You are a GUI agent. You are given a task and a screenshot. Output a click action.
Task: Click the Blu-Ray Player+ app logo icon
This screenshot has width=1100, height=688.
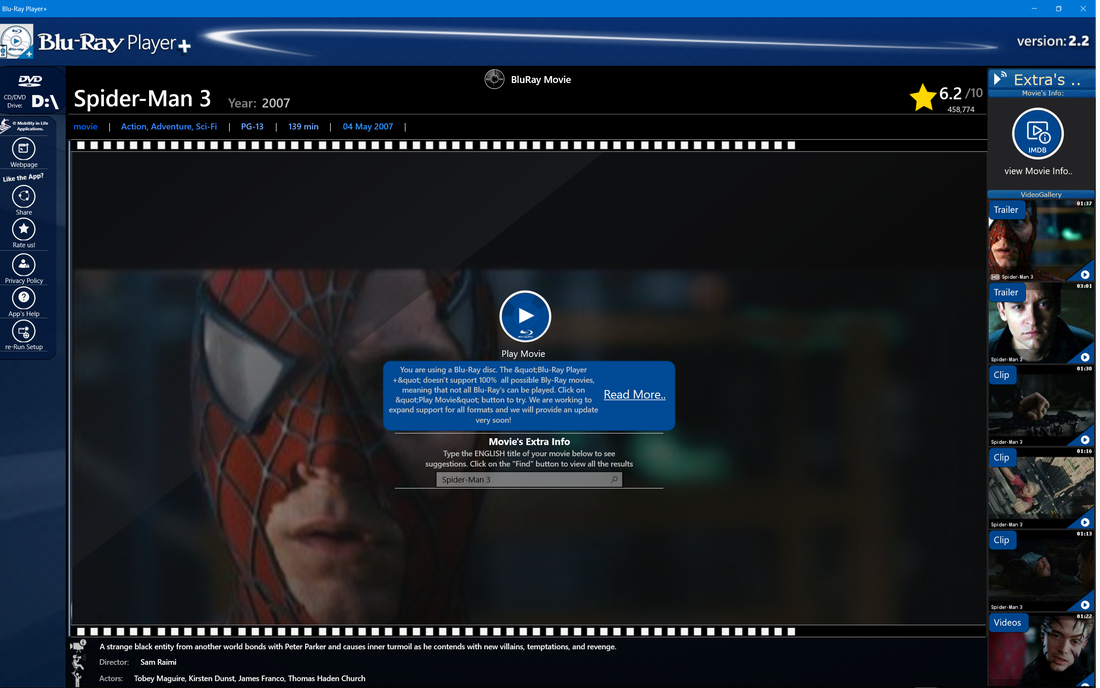[16, 41]
